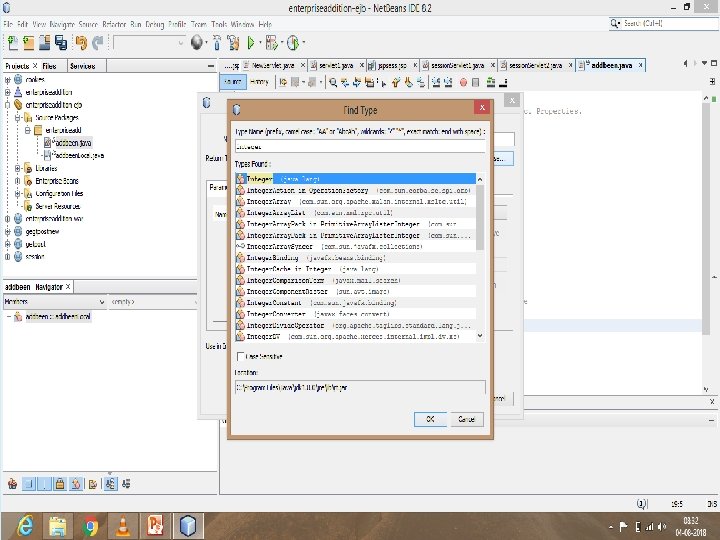720x540 pixels.
Task: Toggle the sort-by-name Navigator button
Action: click(x=110, y=484)
